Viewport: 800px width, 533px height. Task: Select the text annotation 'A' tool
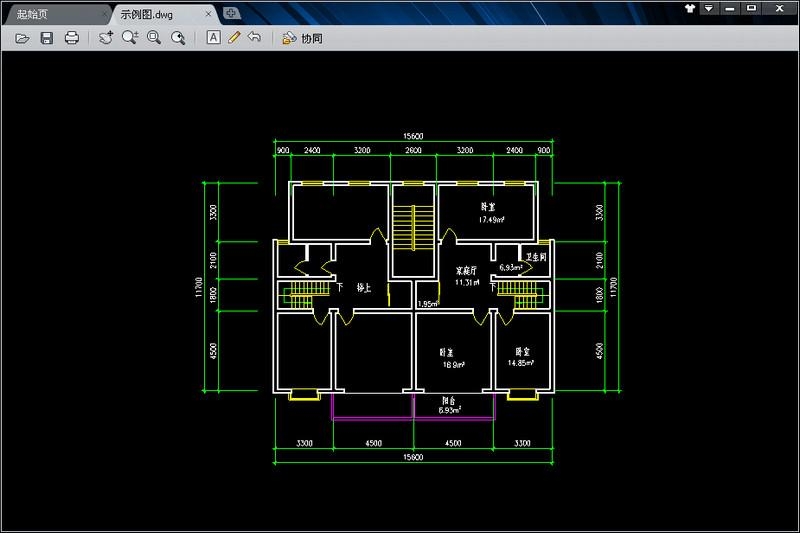pyautogui.click(x=213, y=38)
